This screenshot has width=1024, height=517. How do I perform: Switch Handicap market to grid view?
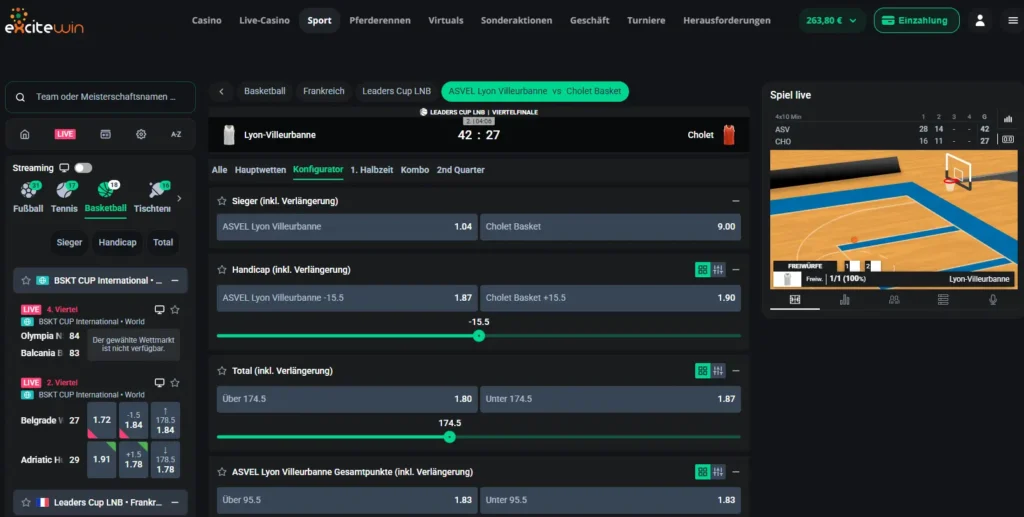coord(703,270)
